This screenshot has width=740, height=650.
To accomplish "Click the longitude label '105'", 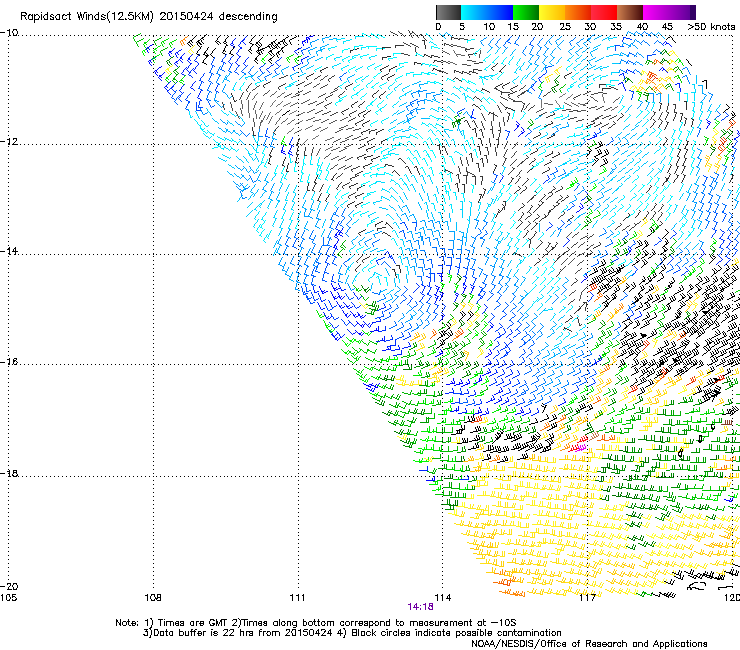I will tap(8, 598).
